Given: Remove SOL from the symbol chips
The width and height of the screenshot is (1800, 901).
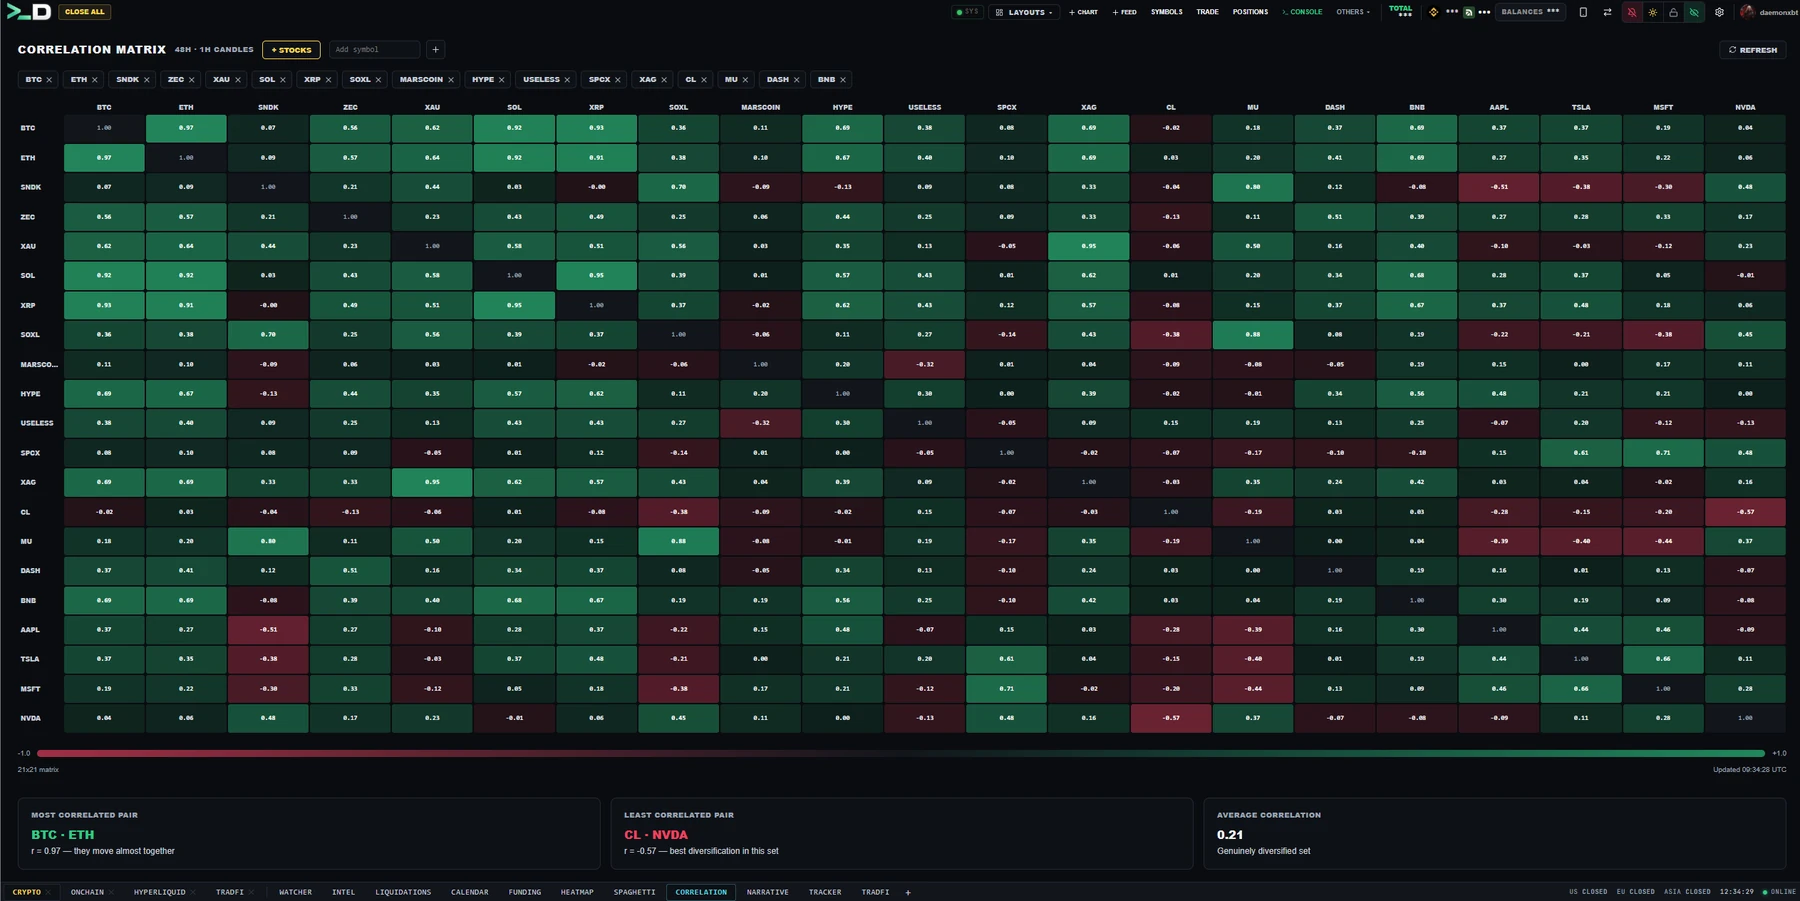Looking at the screenshot, I should [x=283, y=80].
